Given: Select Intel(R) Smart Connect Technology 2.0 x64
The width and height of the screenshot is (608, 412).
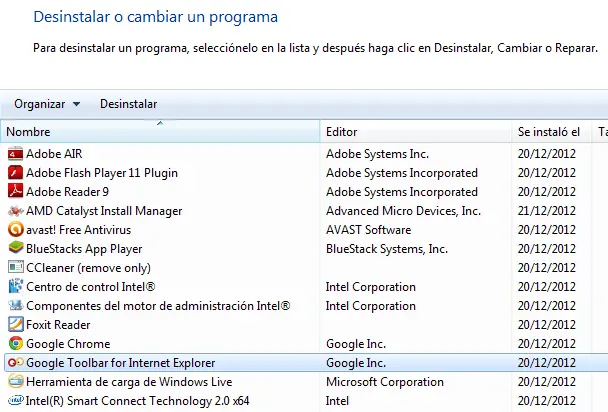Looking at the screenshot, I should point(137,401).
